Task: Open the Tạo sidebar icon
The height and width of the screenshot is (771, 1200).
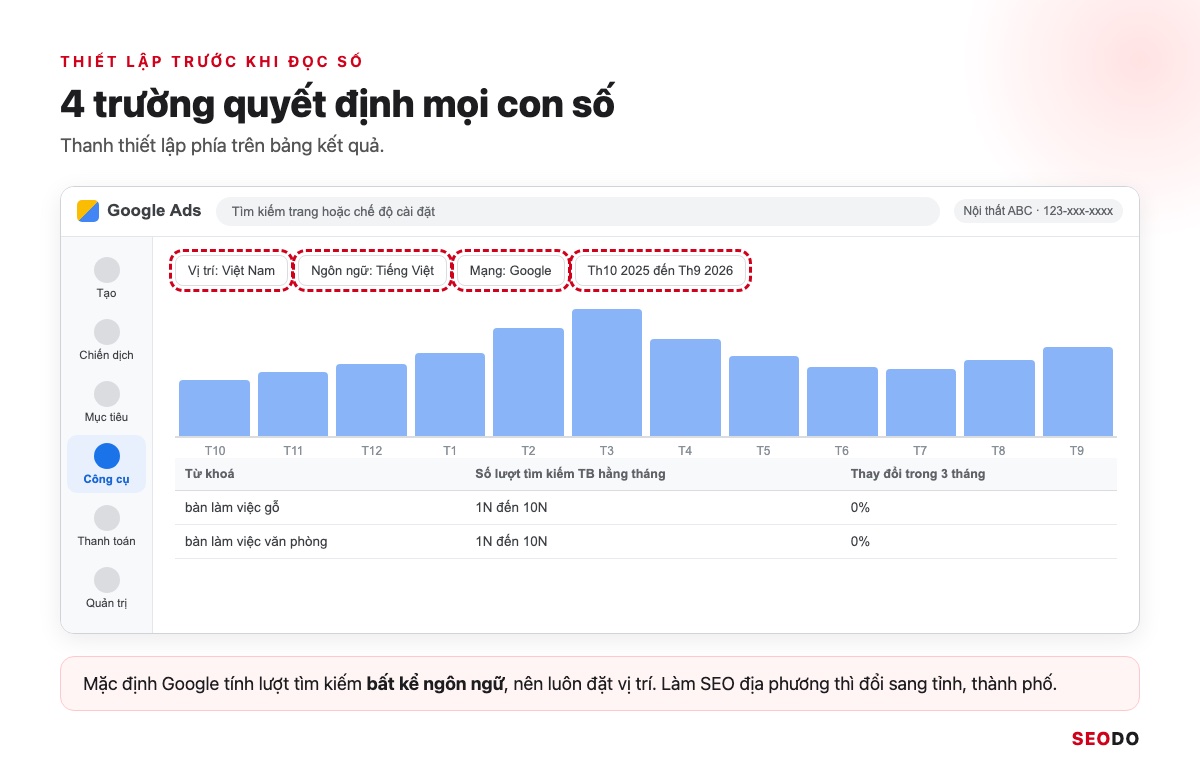Action: (x=107, y=270)
